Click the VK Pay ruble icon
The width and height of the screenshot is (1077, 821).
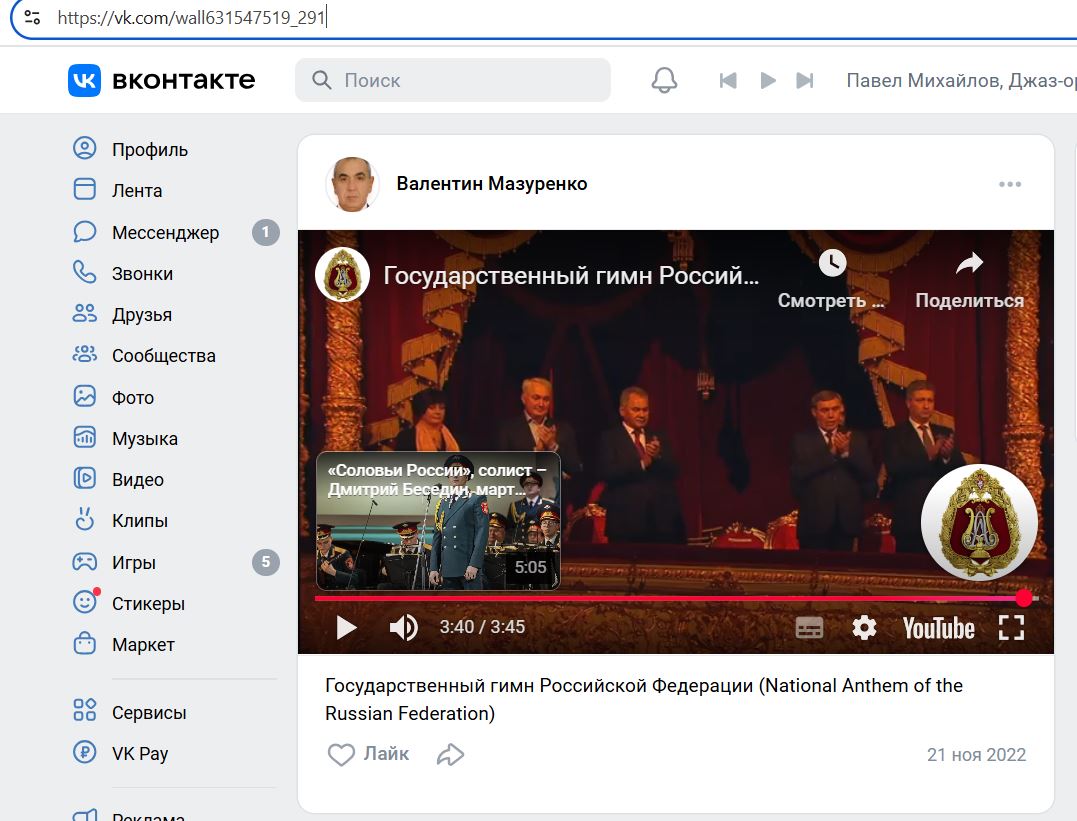click(x=84, y=752)
